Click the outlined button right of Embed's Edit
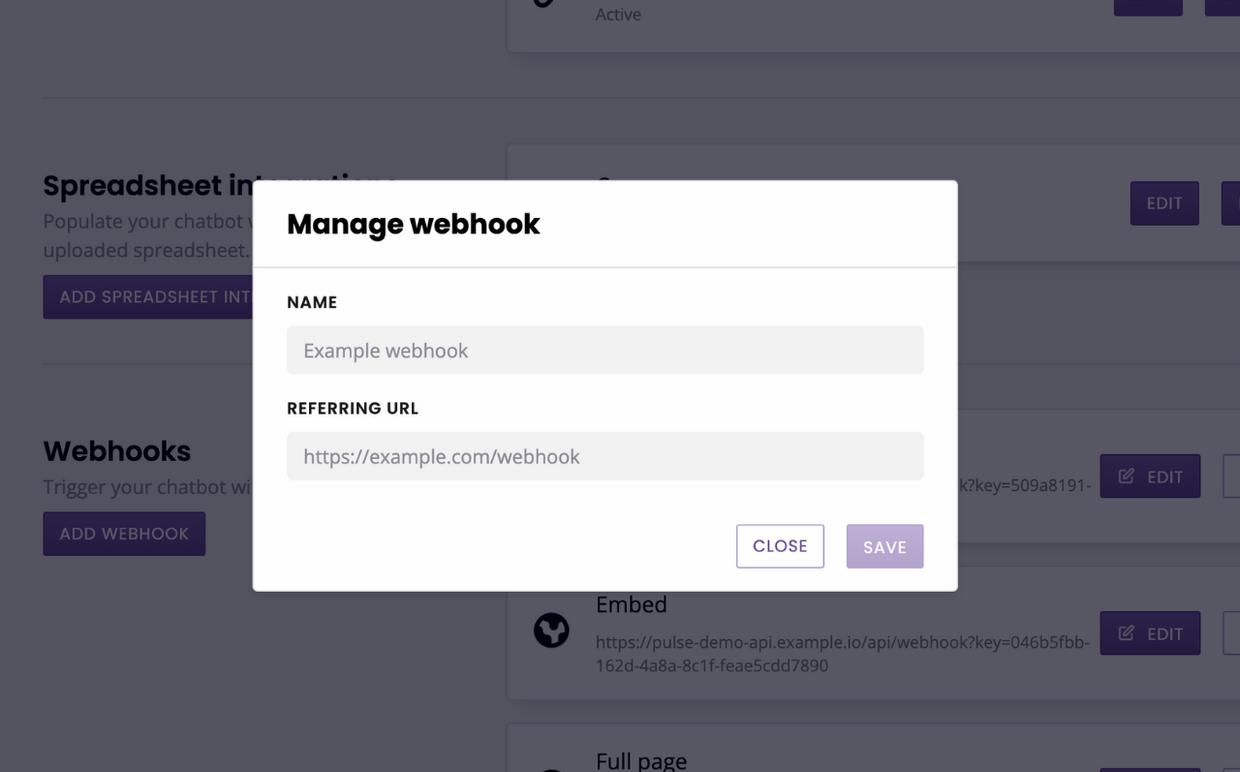Viewport: 1240px width, 772px height. (x=1232, y=633)
